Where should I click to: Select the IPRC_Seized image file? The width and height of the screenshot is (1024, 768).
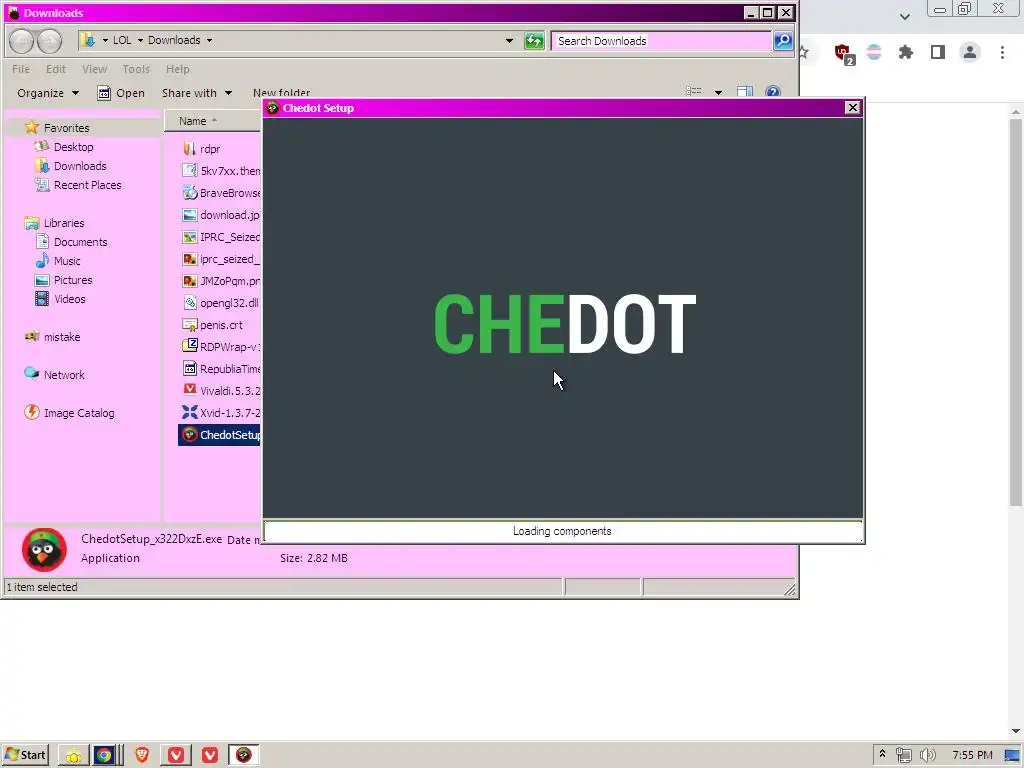(x=221, y=237)
